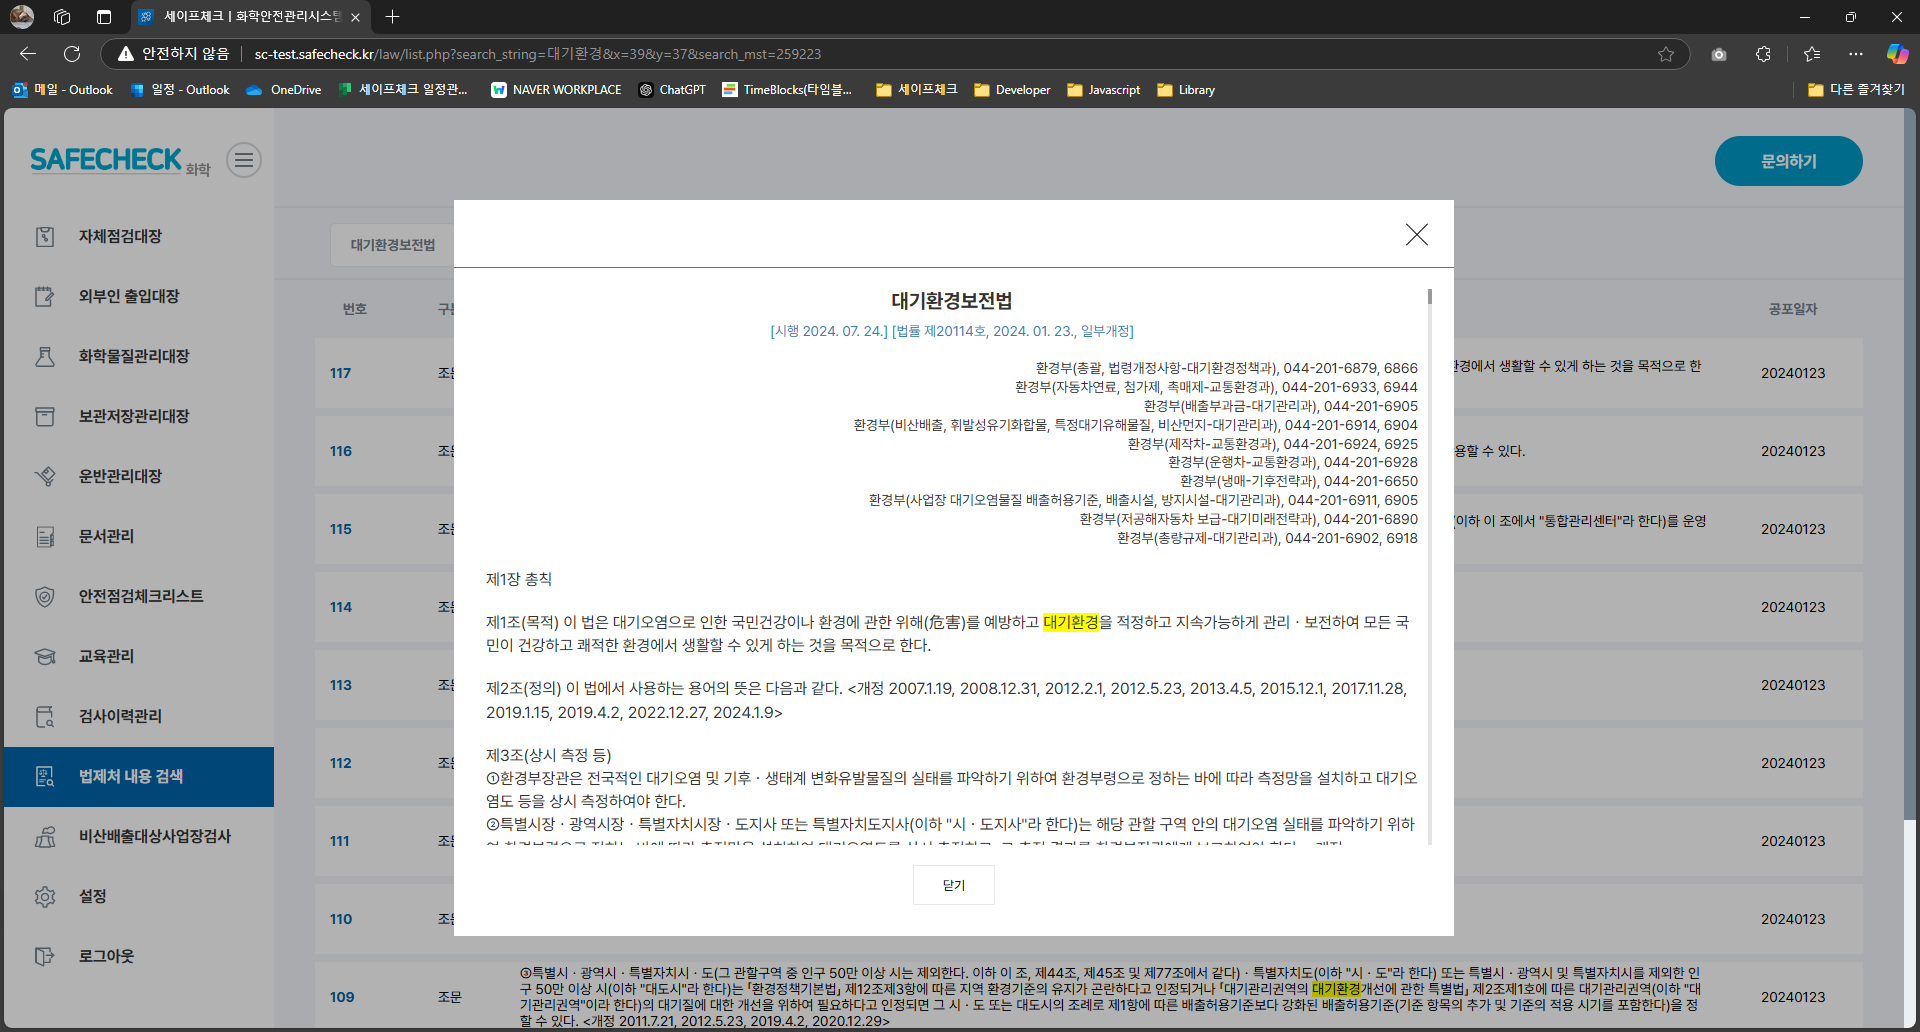The width and height of the screenshot is (1920, 1032).
Task: Open 설정 menu item
Action: coord(139,896)
